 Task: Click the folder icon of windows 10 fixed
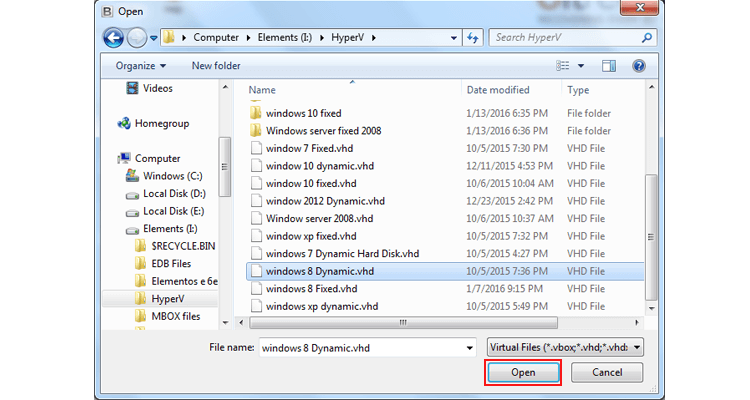pos(256,113)
